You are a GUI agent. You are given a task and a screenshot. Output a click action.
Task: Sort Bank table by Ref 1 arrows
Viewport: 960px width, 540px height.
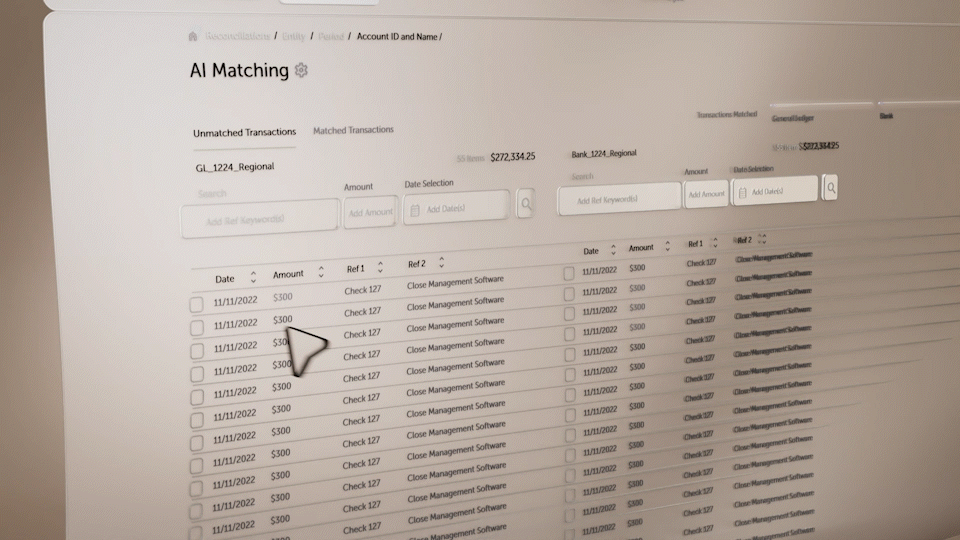(714, 243)
